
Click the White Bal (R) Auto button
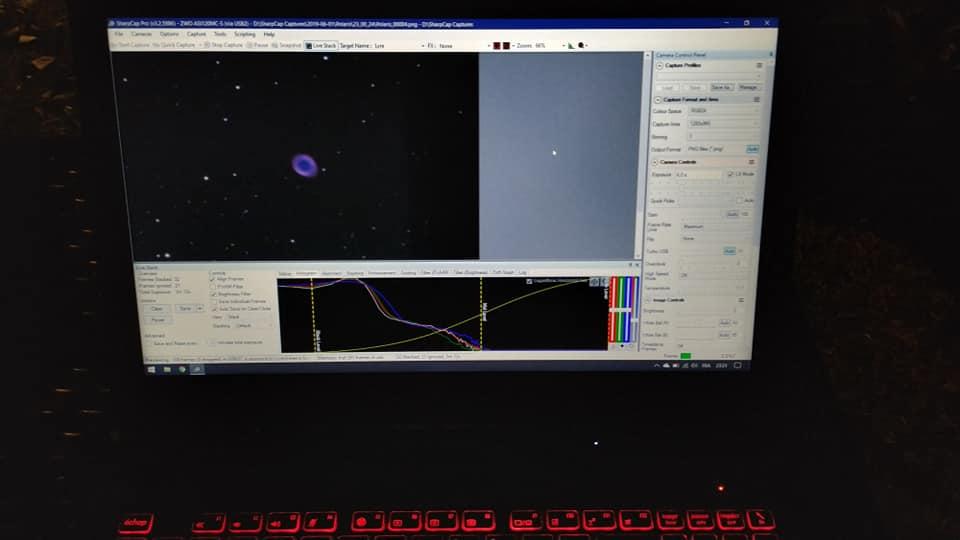coord(724,323)
